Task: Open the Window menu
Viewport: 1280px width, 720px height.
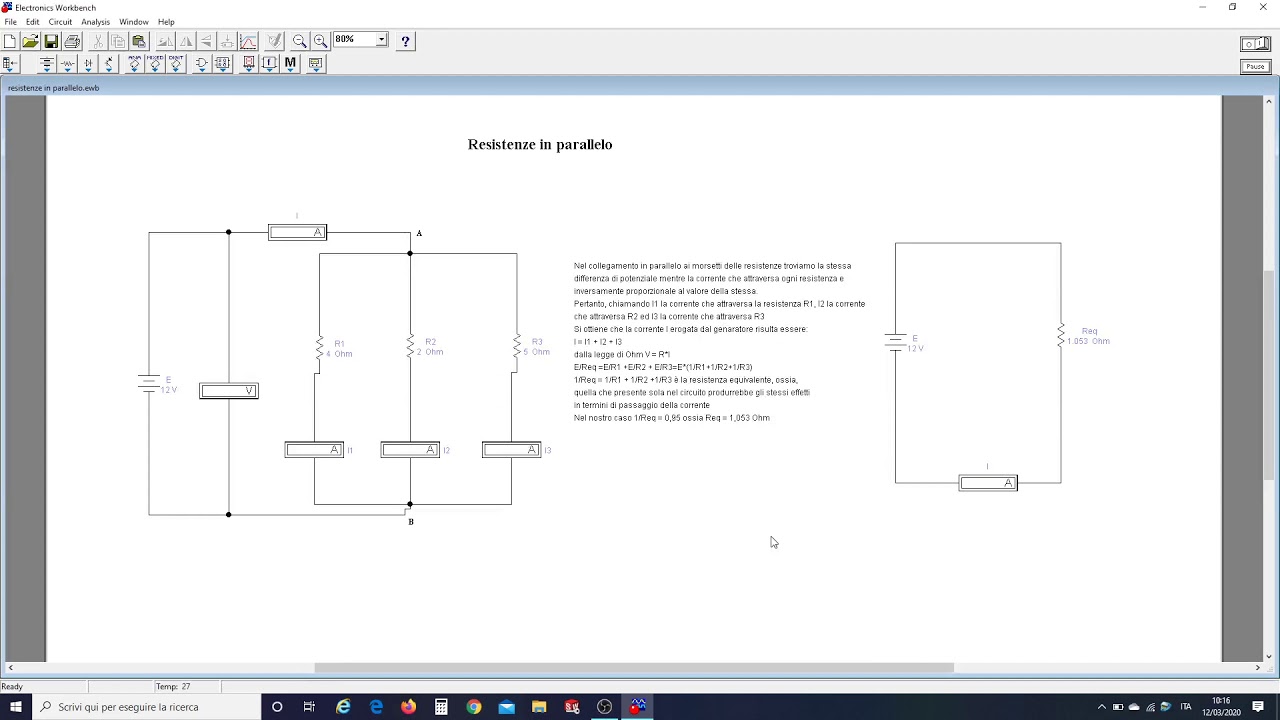Action: (134, 22)
